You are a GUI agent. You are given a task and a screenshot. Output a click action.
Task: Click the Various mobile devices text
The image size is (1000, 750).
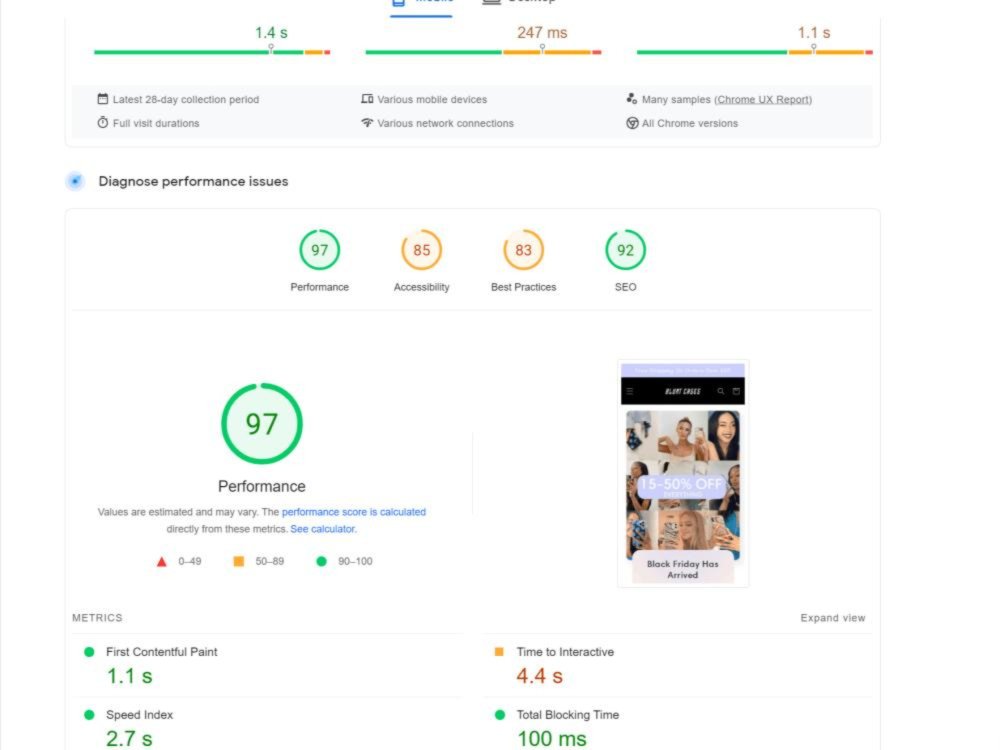click(432, 99)
